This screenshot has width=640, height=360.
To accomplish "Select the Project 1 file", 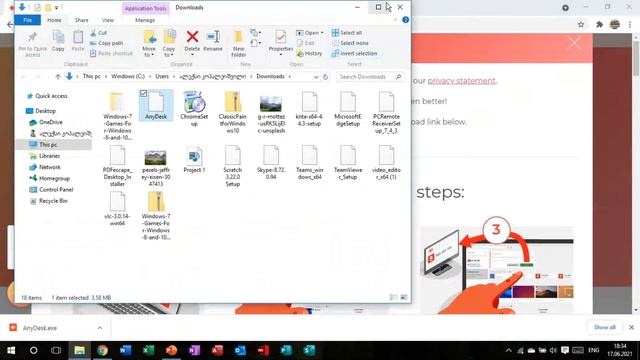I will click(194, 160).
